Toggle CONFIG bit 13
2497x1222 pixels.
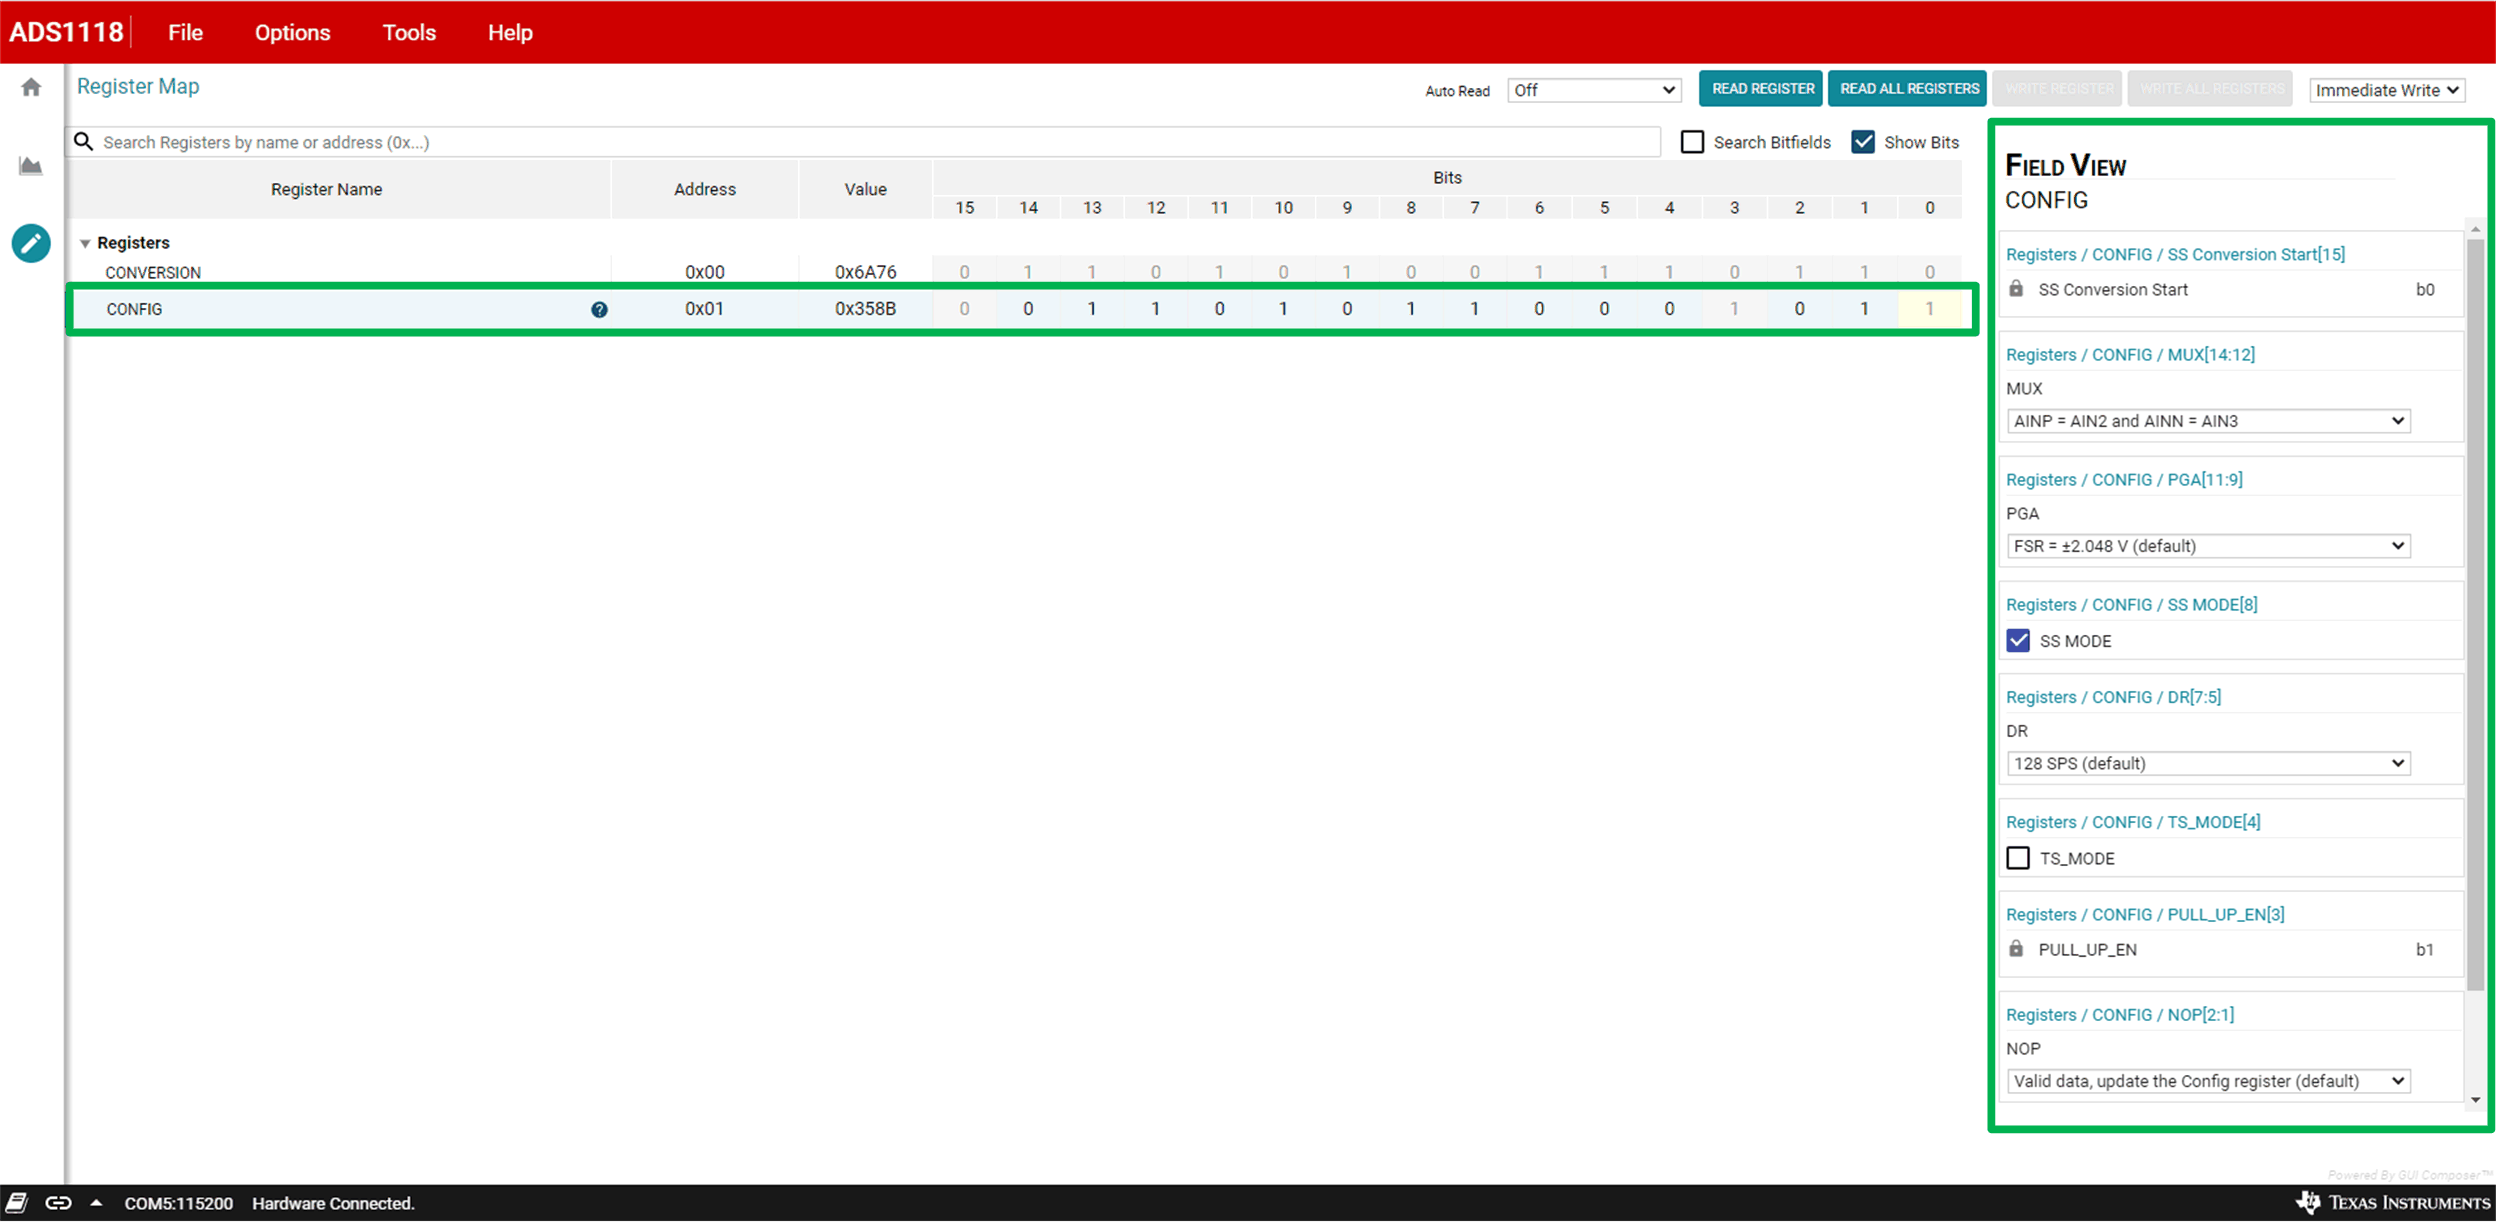click(1092, 309)
